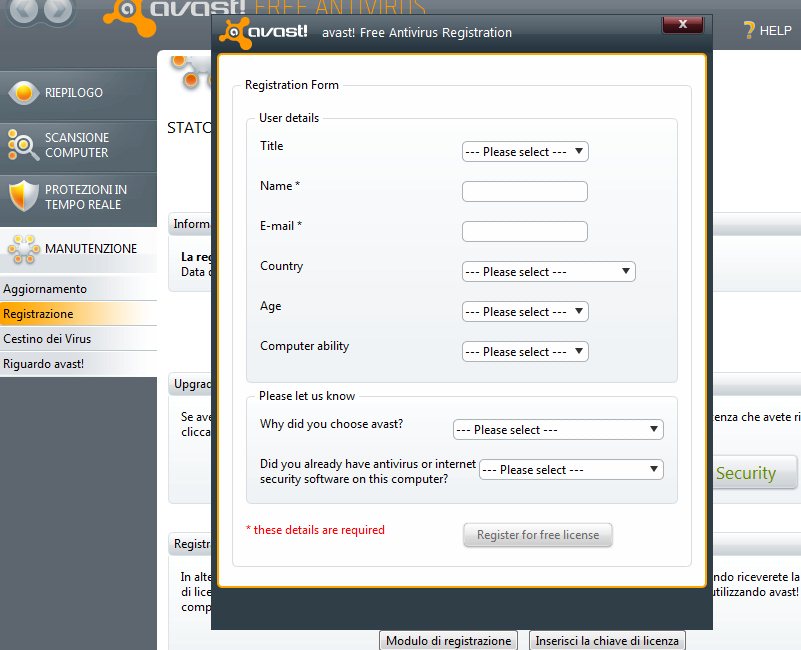Click the 'Computer ability' field label
This screenshot has height=650, width=801.
tap(304, 346)
